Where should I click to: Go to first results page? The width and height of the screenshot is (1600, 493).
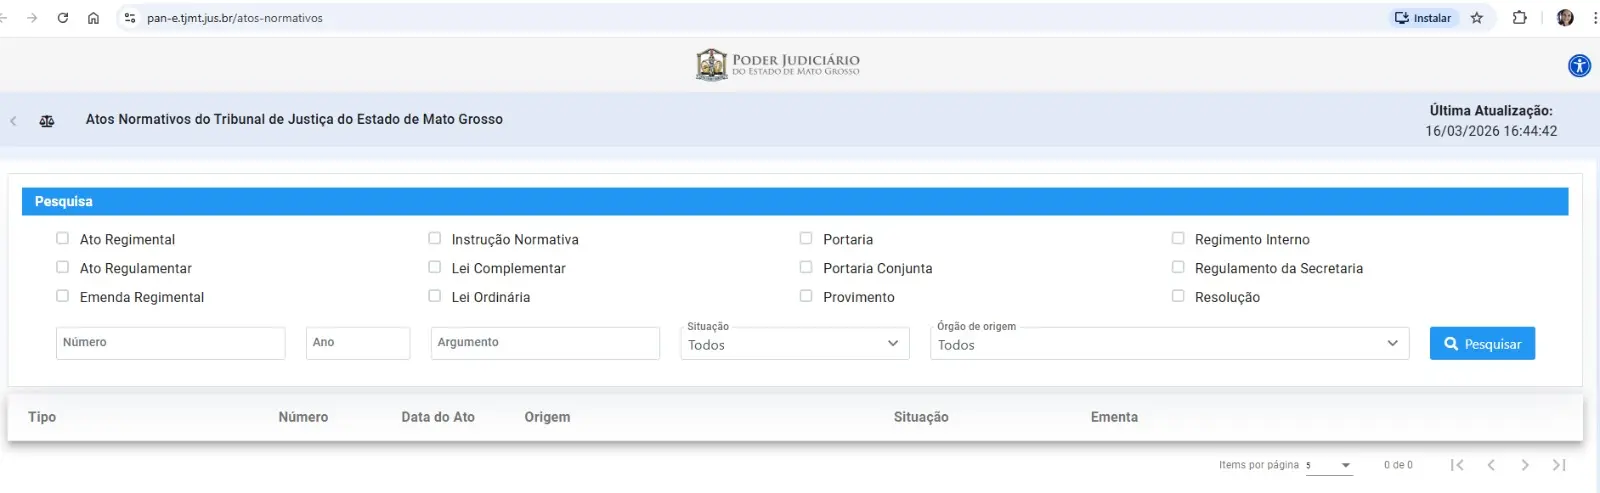(1457, 465)
